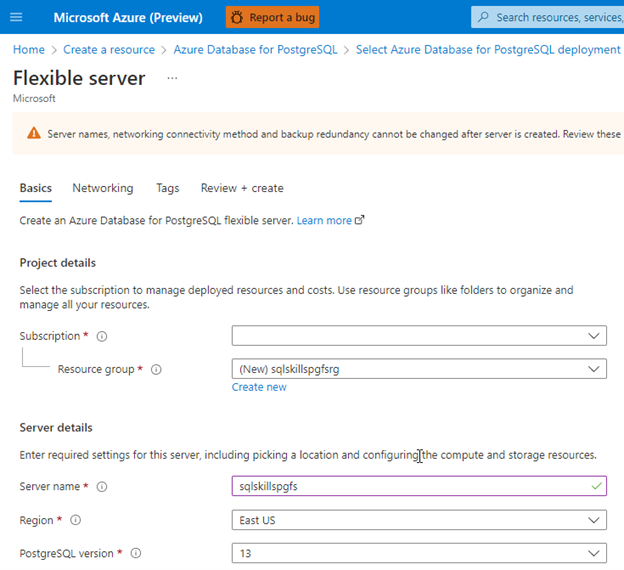Click the Flexible server page title

[x=79, y=78]
